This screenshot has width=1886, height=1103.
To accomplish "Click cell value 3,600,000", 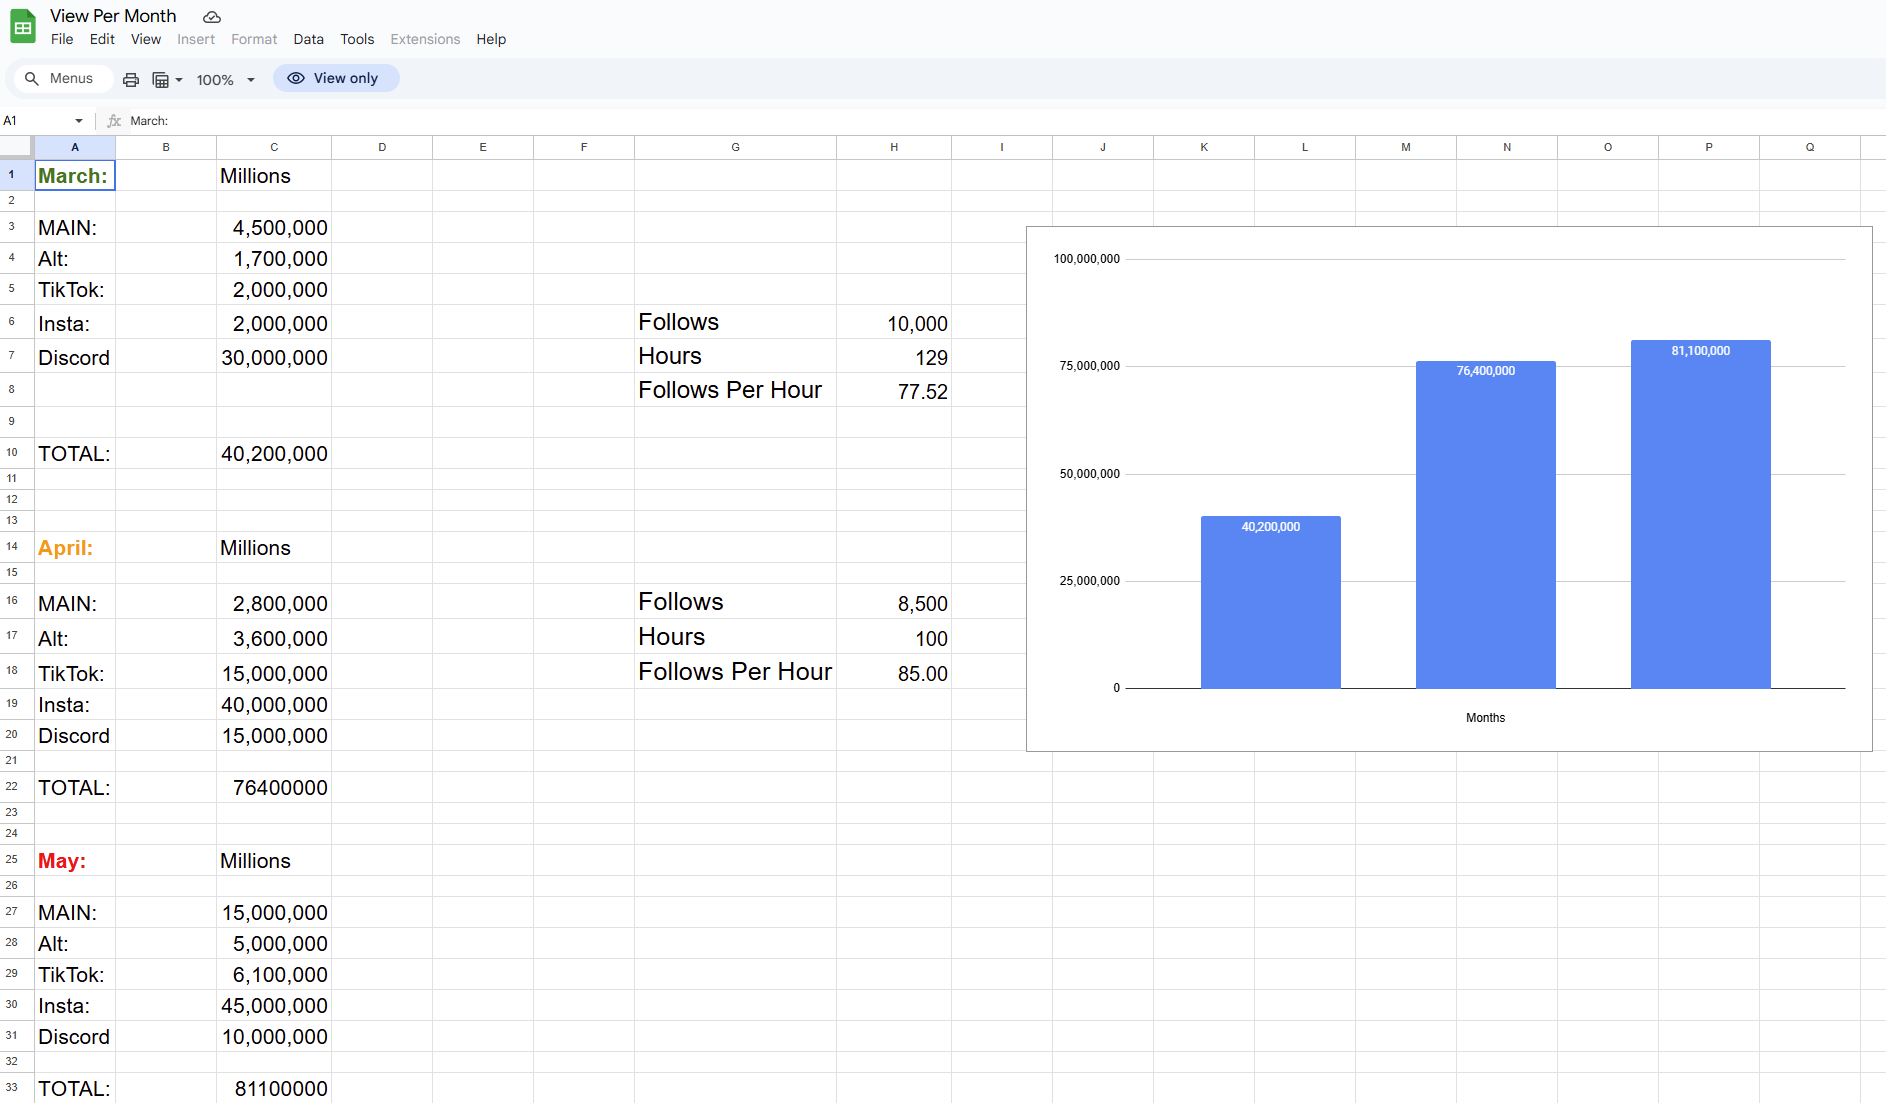I will click(x=274, y=638).
